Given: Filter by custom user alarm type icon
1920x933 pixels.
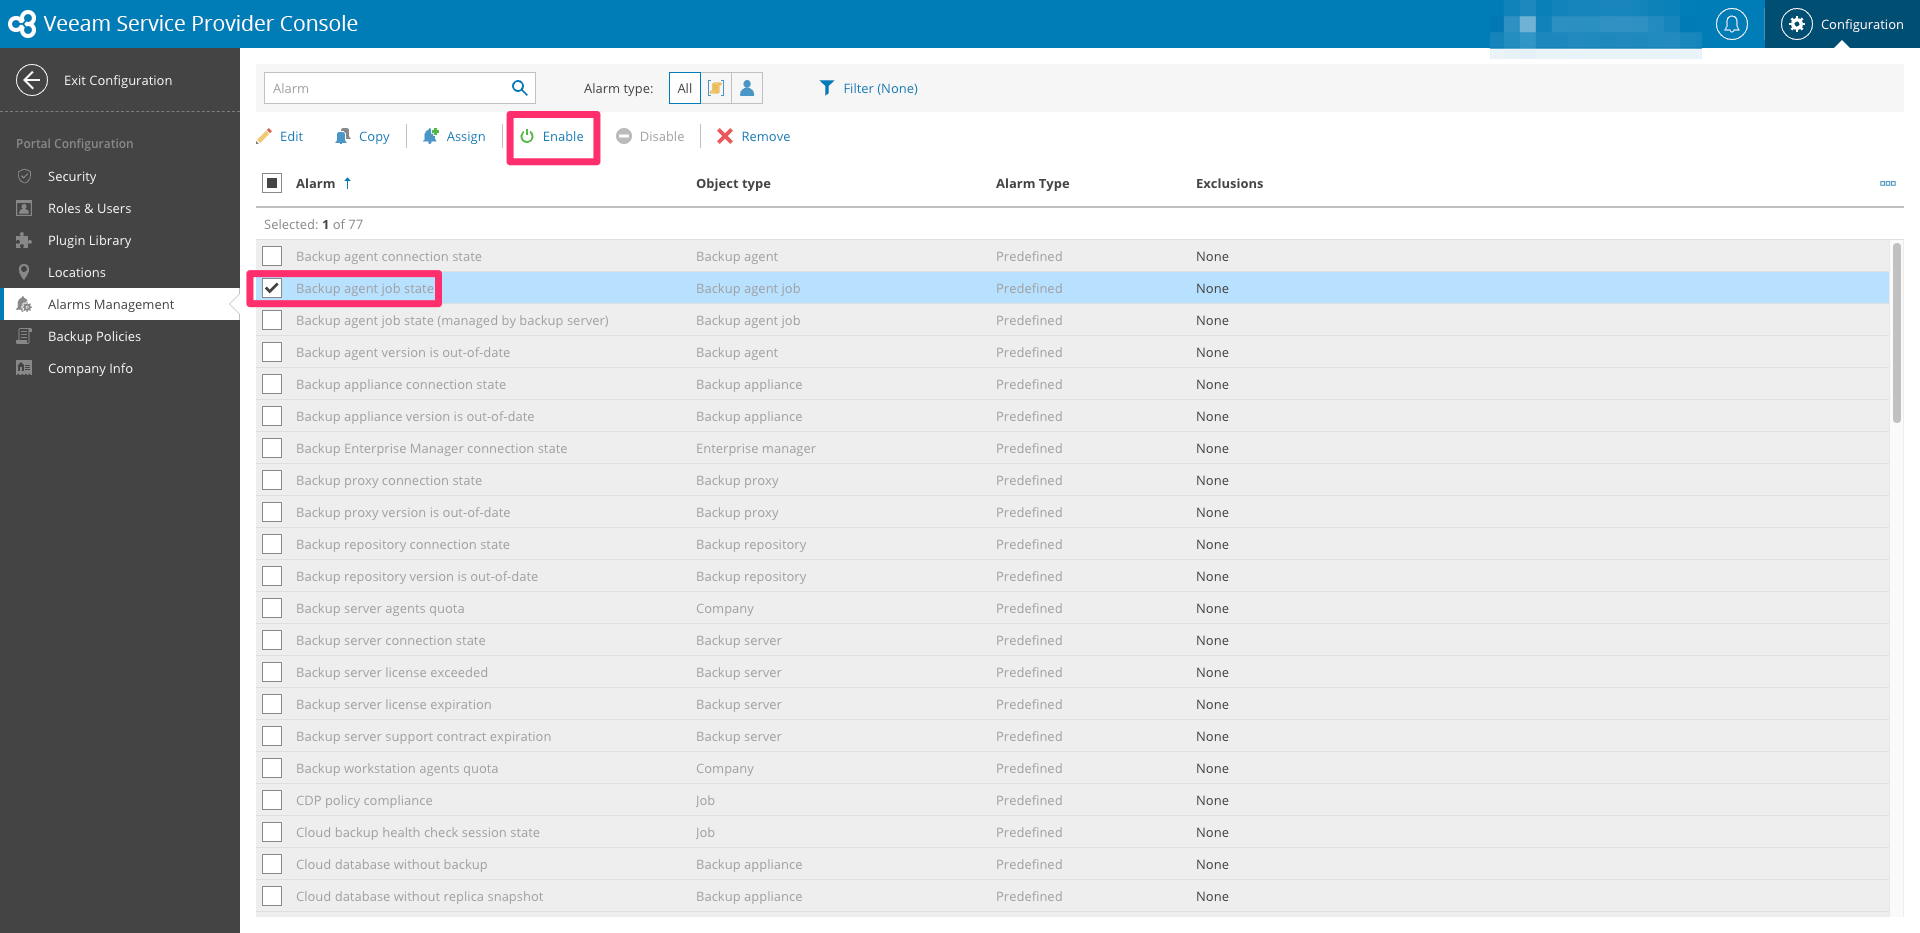Looking at the screenshot, I should click(x=747, y=88).
